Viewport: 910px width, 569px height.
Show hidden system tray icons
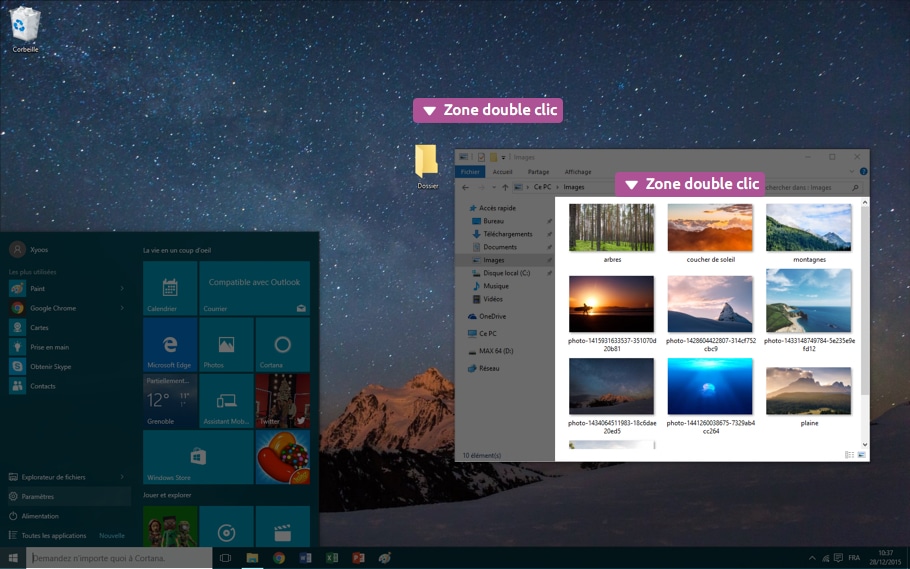pos(811,557)
